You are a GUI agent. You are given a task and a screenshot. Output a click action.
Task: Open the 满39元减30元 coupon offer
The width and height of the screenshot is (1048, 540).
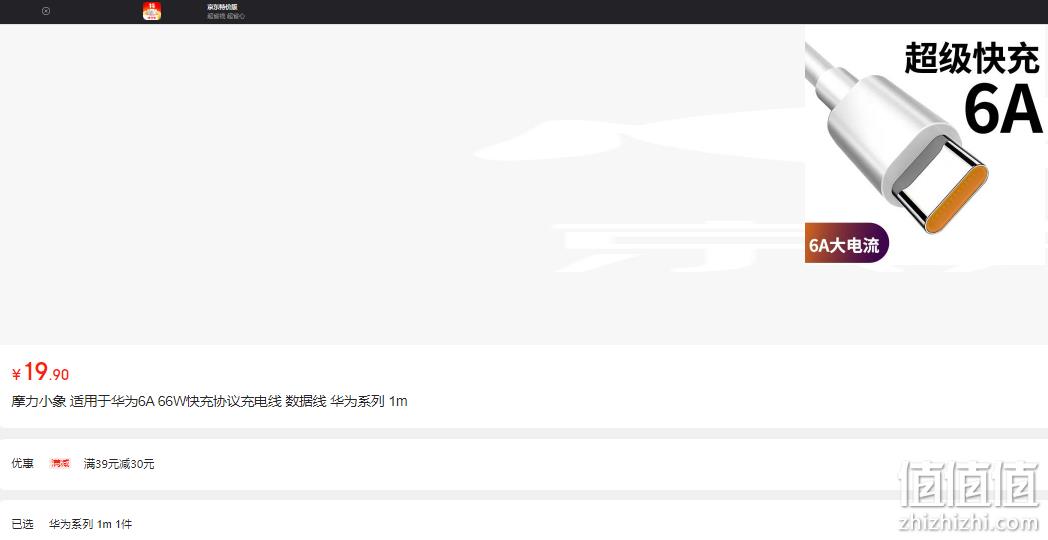(x=119, y=464)
